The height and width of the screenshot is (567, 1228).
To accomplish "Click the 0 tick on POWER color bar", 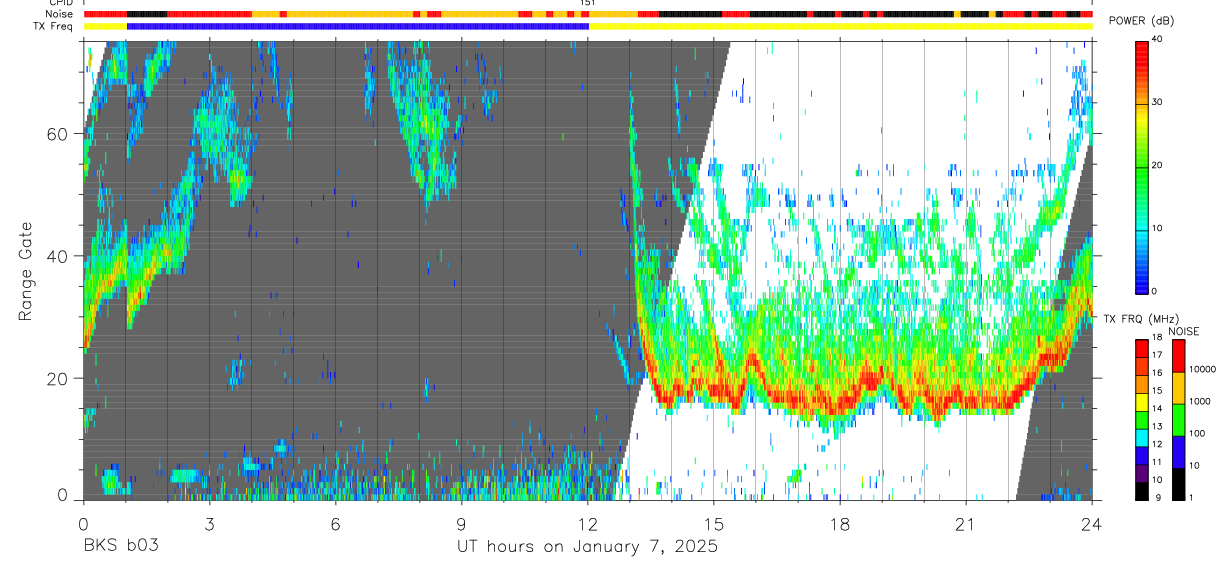I will (x=1155, y=291).
